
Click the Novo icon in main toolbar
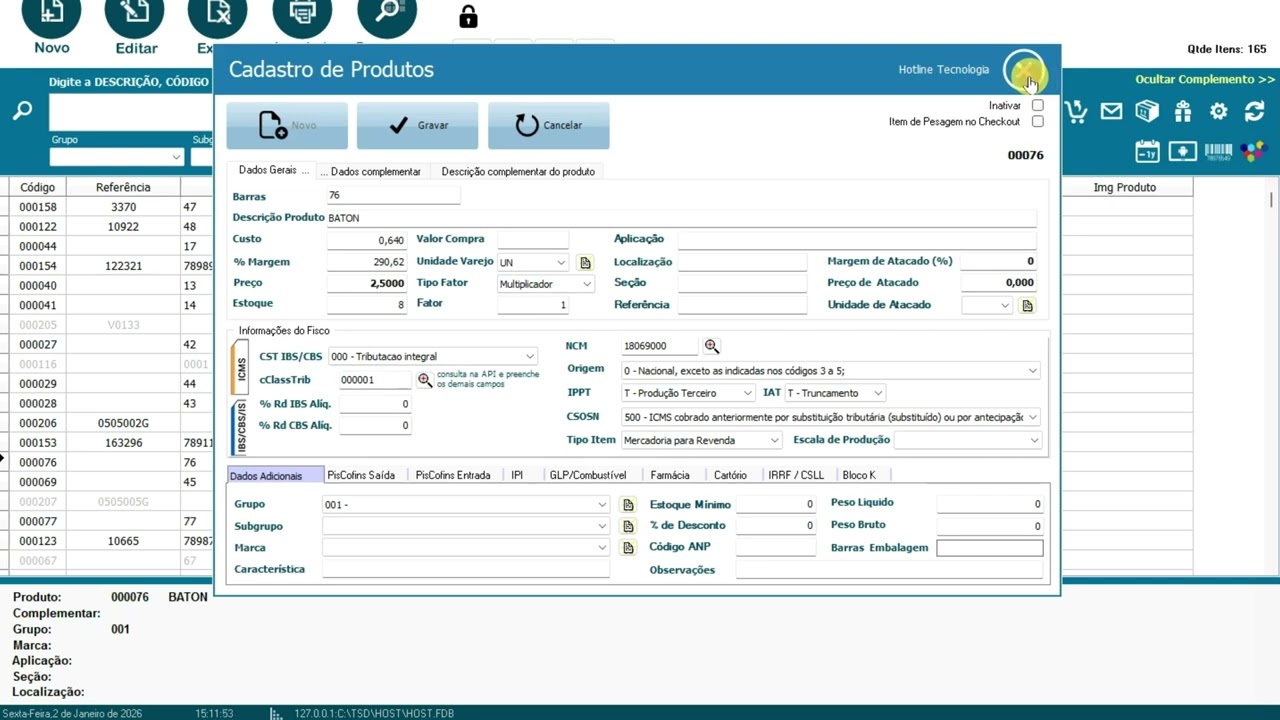coord(51,15)
